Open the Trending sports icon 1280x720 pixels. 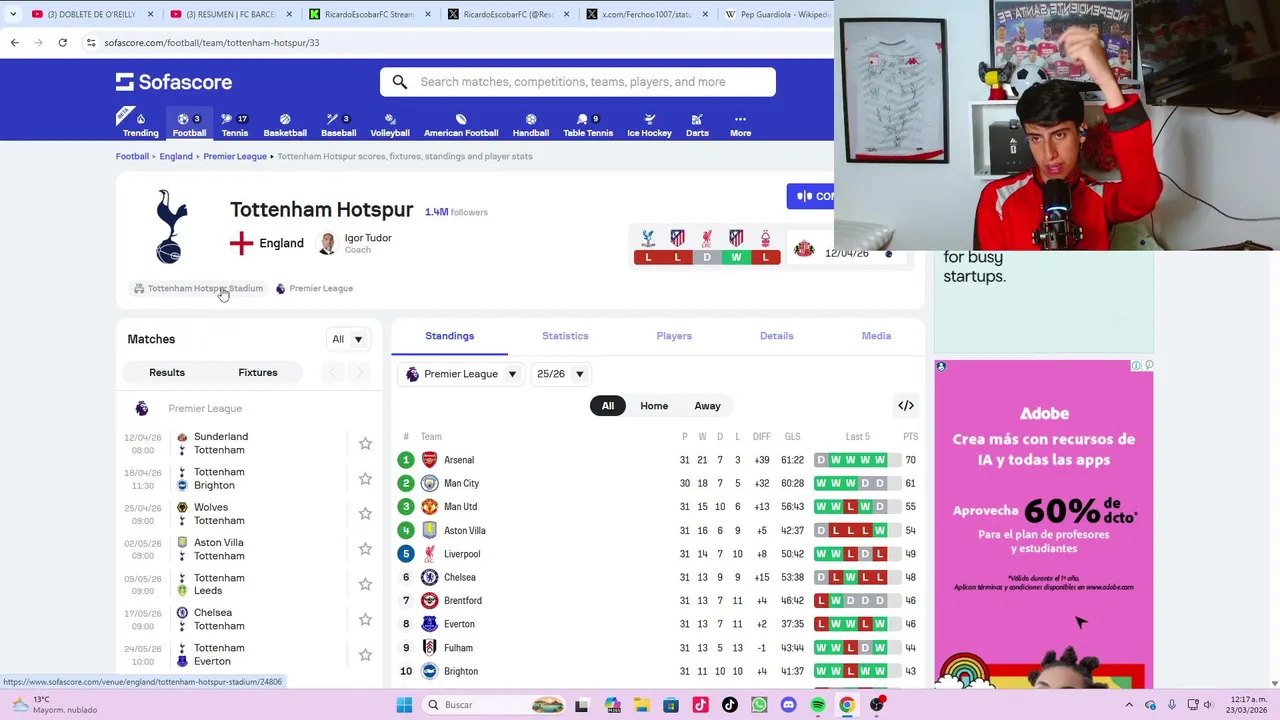point(140,124)
